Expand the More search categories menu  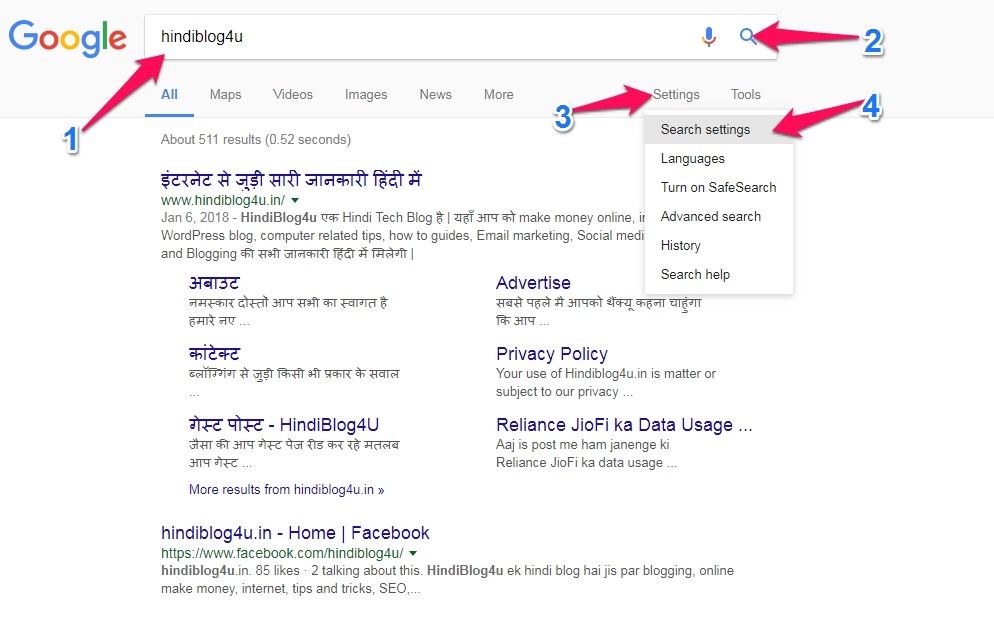point(498,94)
